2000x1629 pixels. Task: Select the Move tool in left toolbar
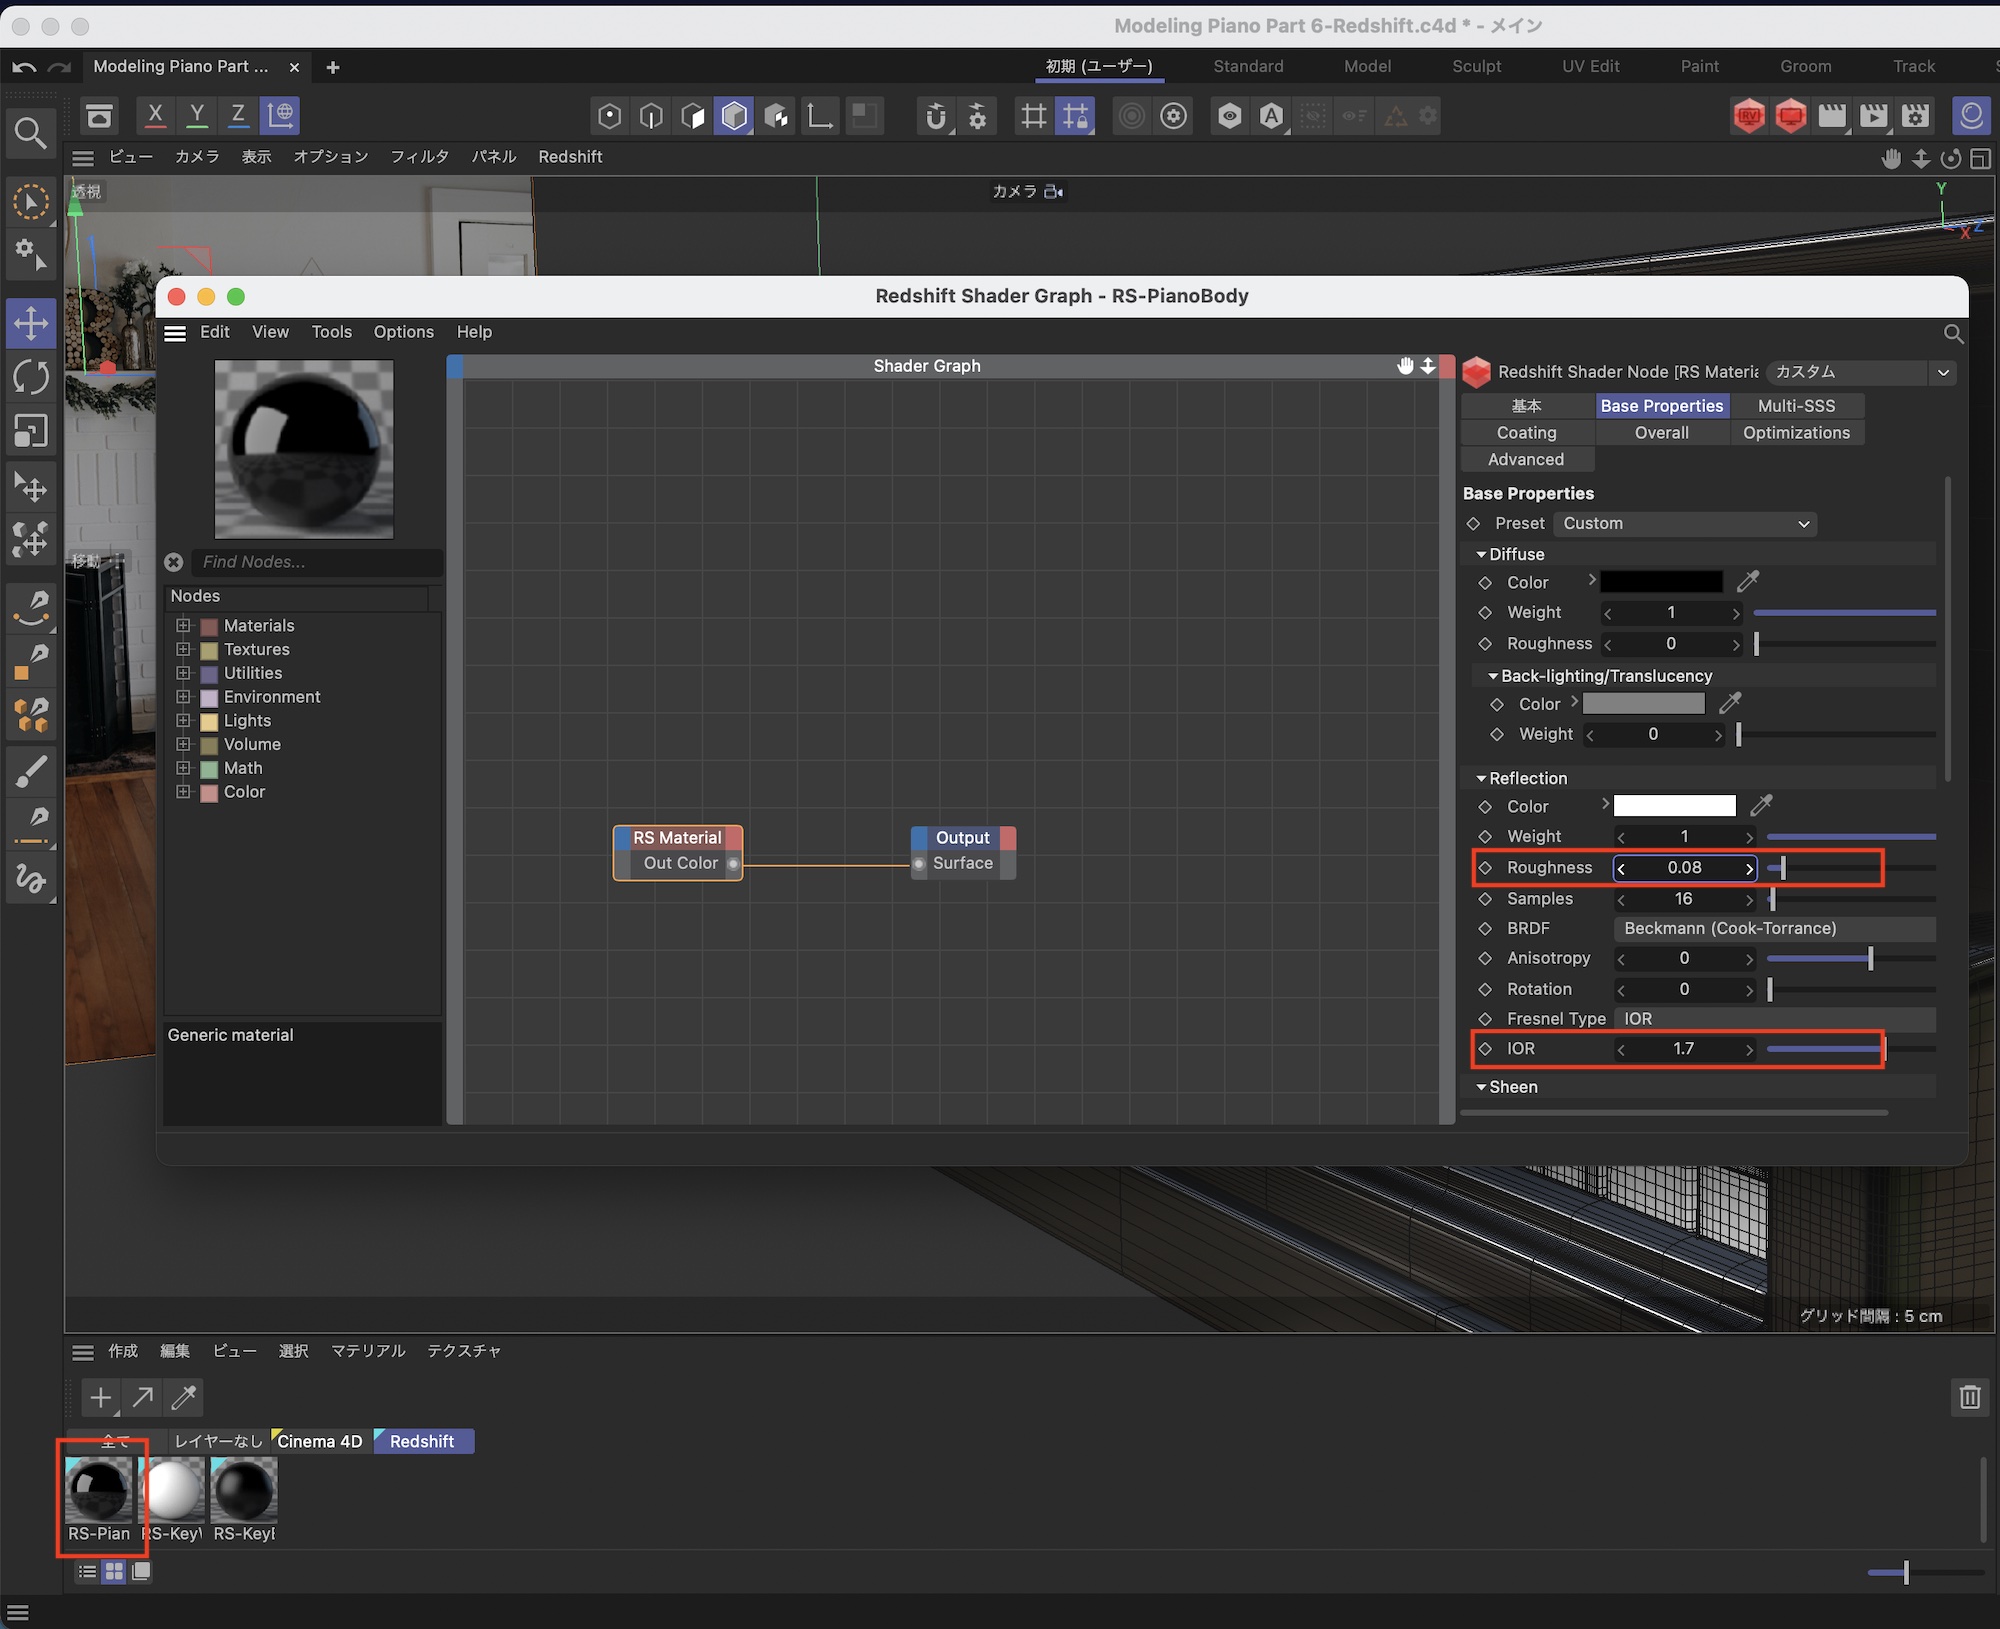click(x=31, y=323)
